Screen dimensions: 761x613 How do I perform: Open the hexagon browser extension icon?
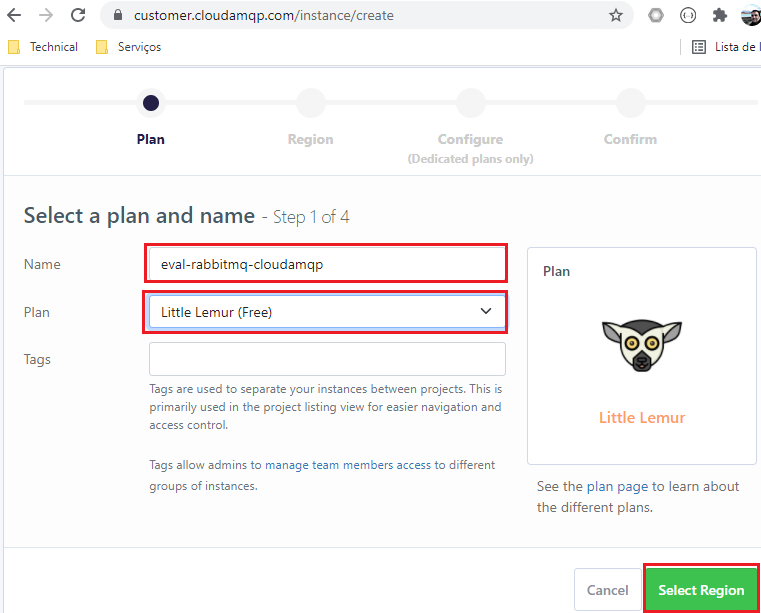[x=656, y=16]
